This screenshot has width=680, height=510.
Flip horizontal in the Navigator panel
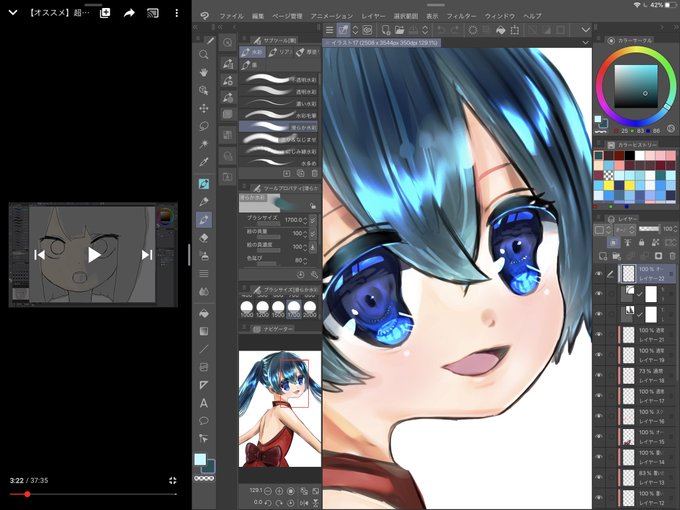point(304,503)
